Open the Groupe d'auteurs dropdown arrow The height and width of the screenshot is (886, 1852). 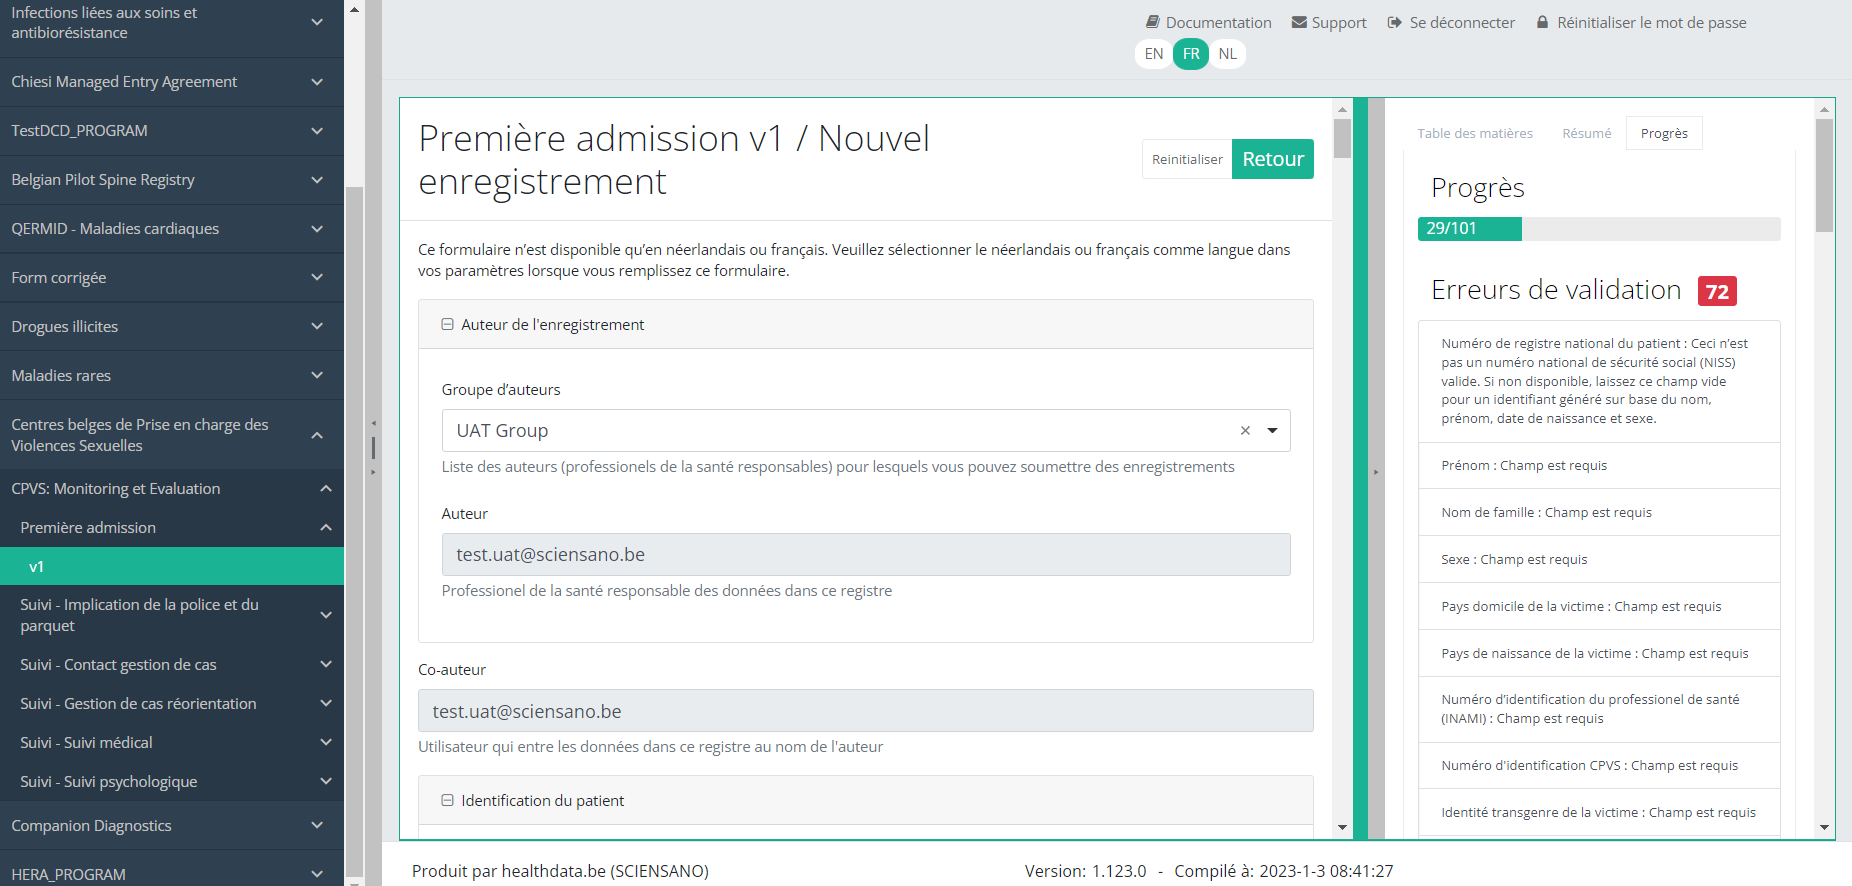click(1272, 431)
